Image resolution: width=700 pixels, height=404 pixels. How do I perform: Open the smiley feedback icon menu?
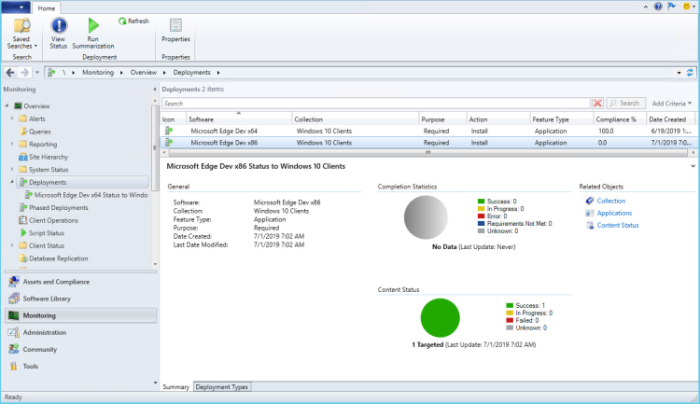[x=689, y=6]
